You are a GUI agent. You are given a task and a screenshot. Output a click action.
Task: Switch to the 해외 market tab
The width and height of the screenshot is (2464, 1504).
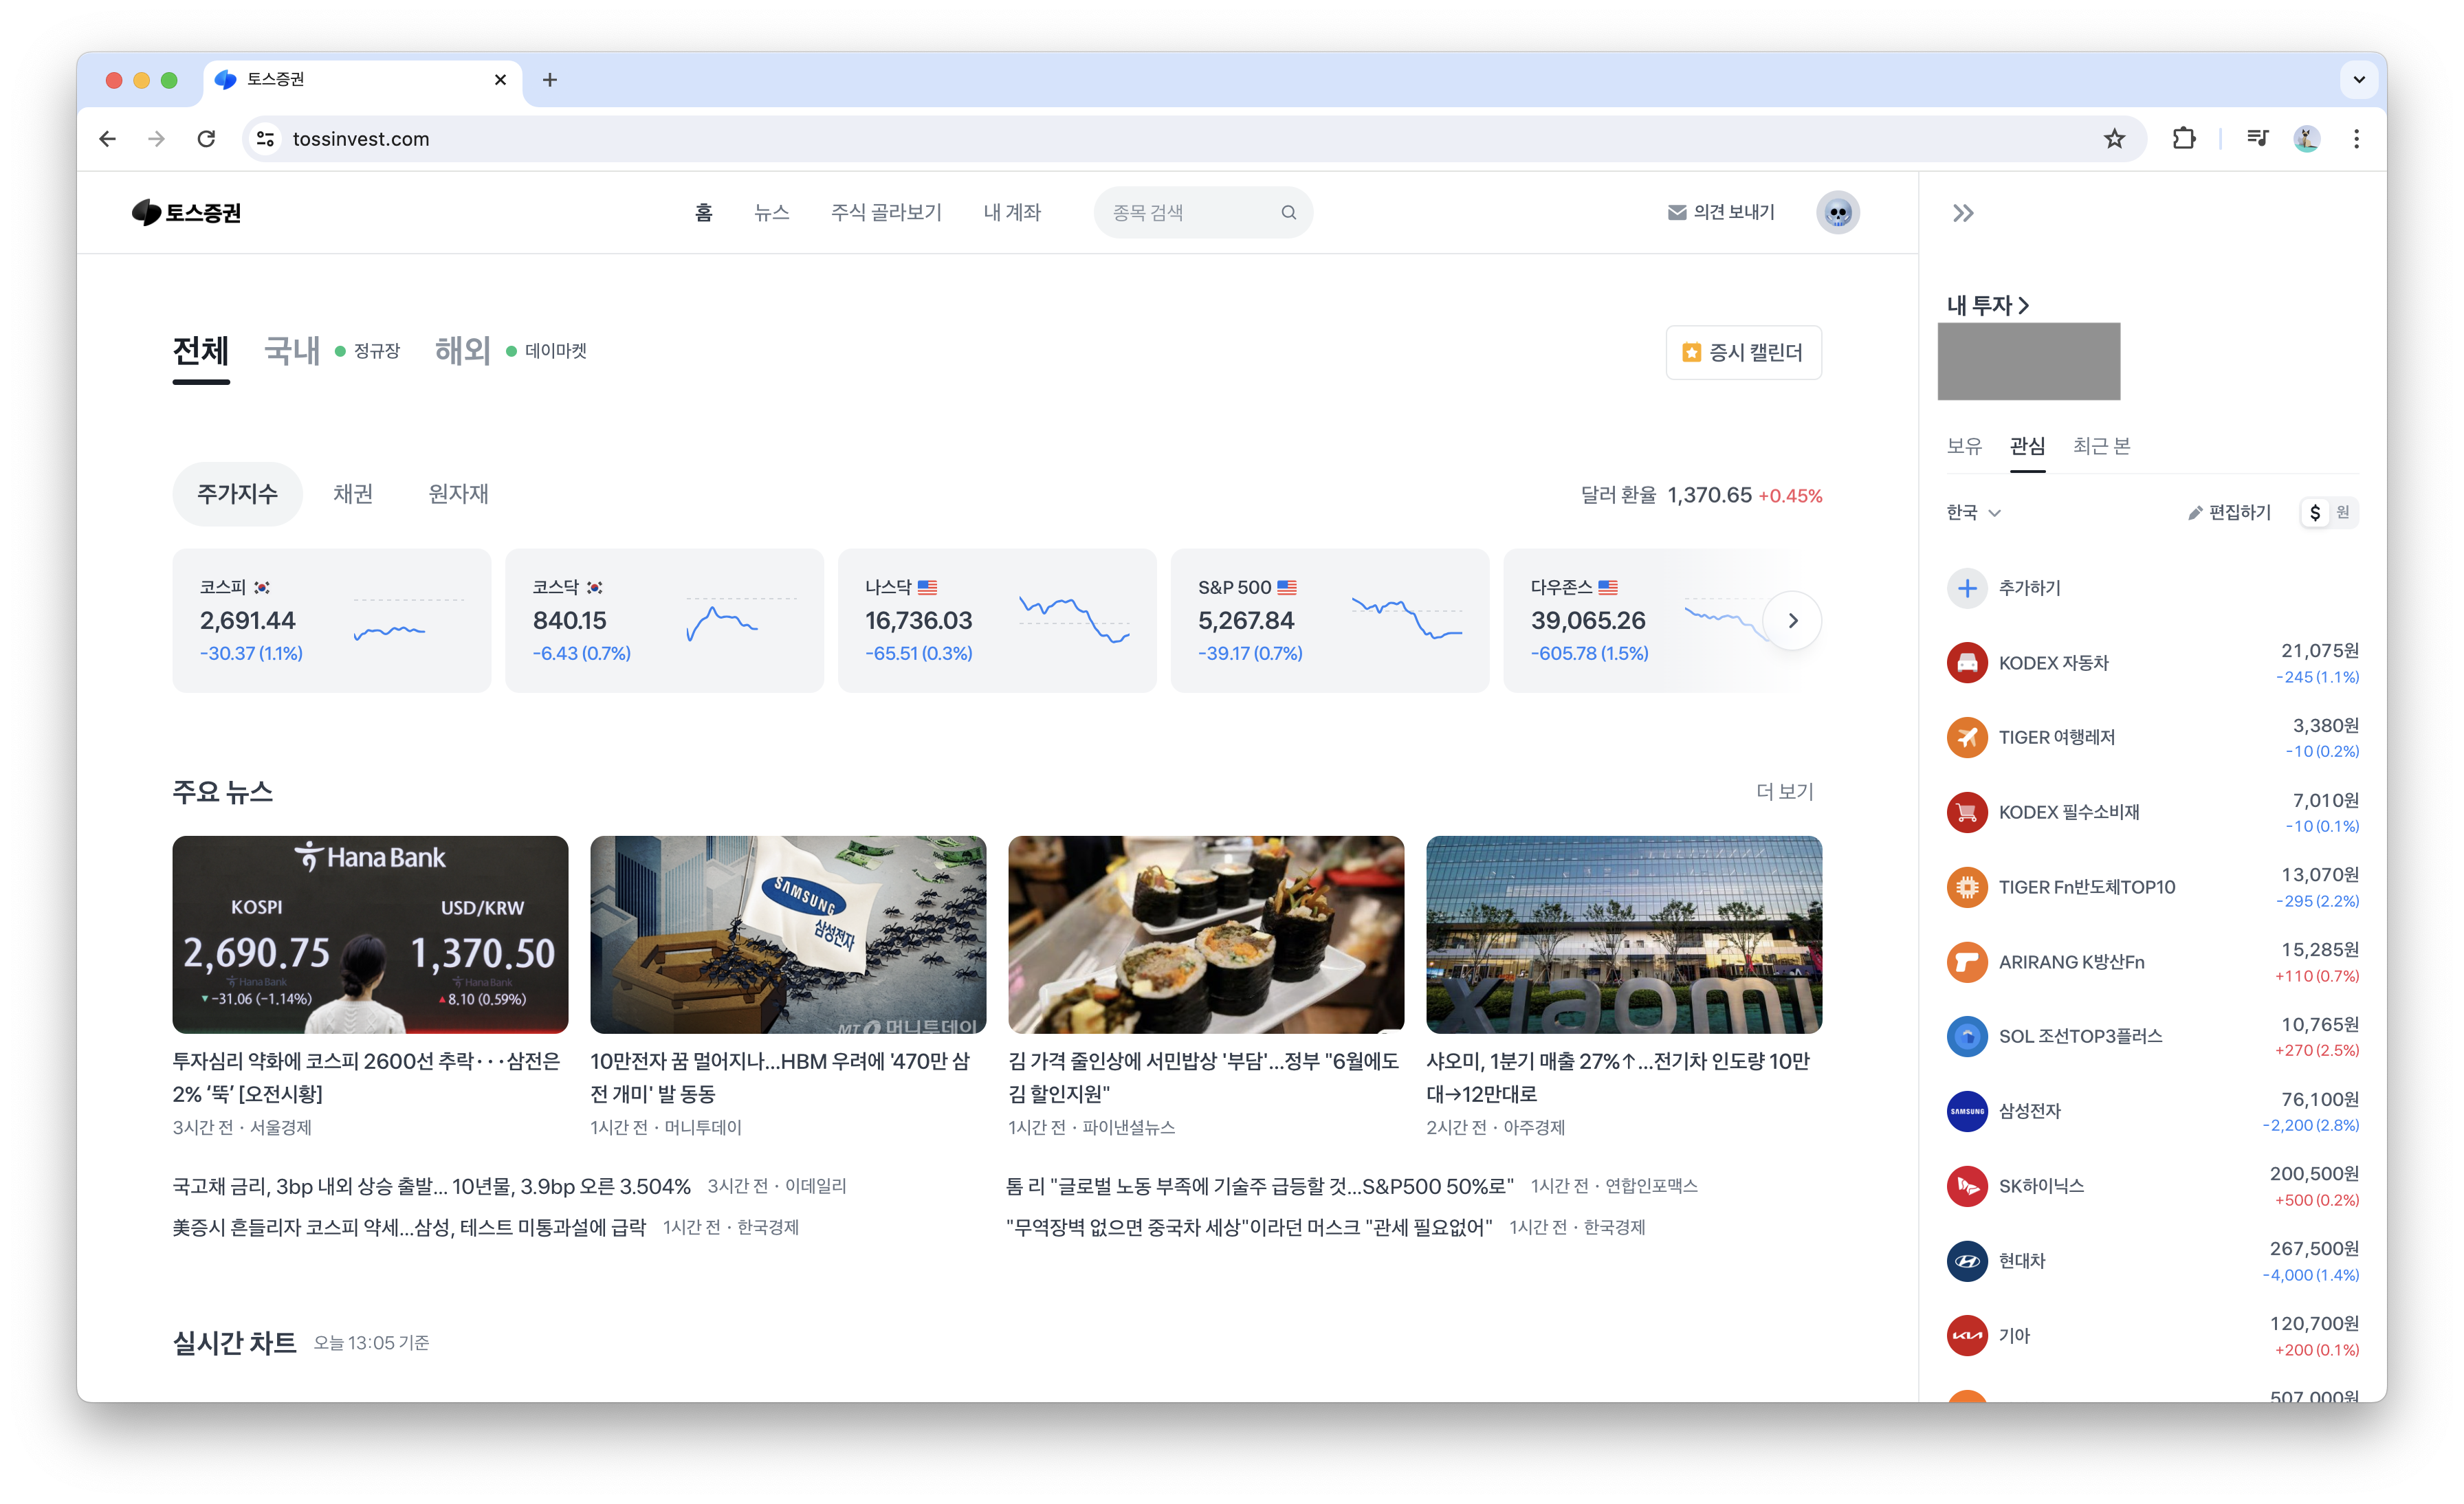pos(462,351)
